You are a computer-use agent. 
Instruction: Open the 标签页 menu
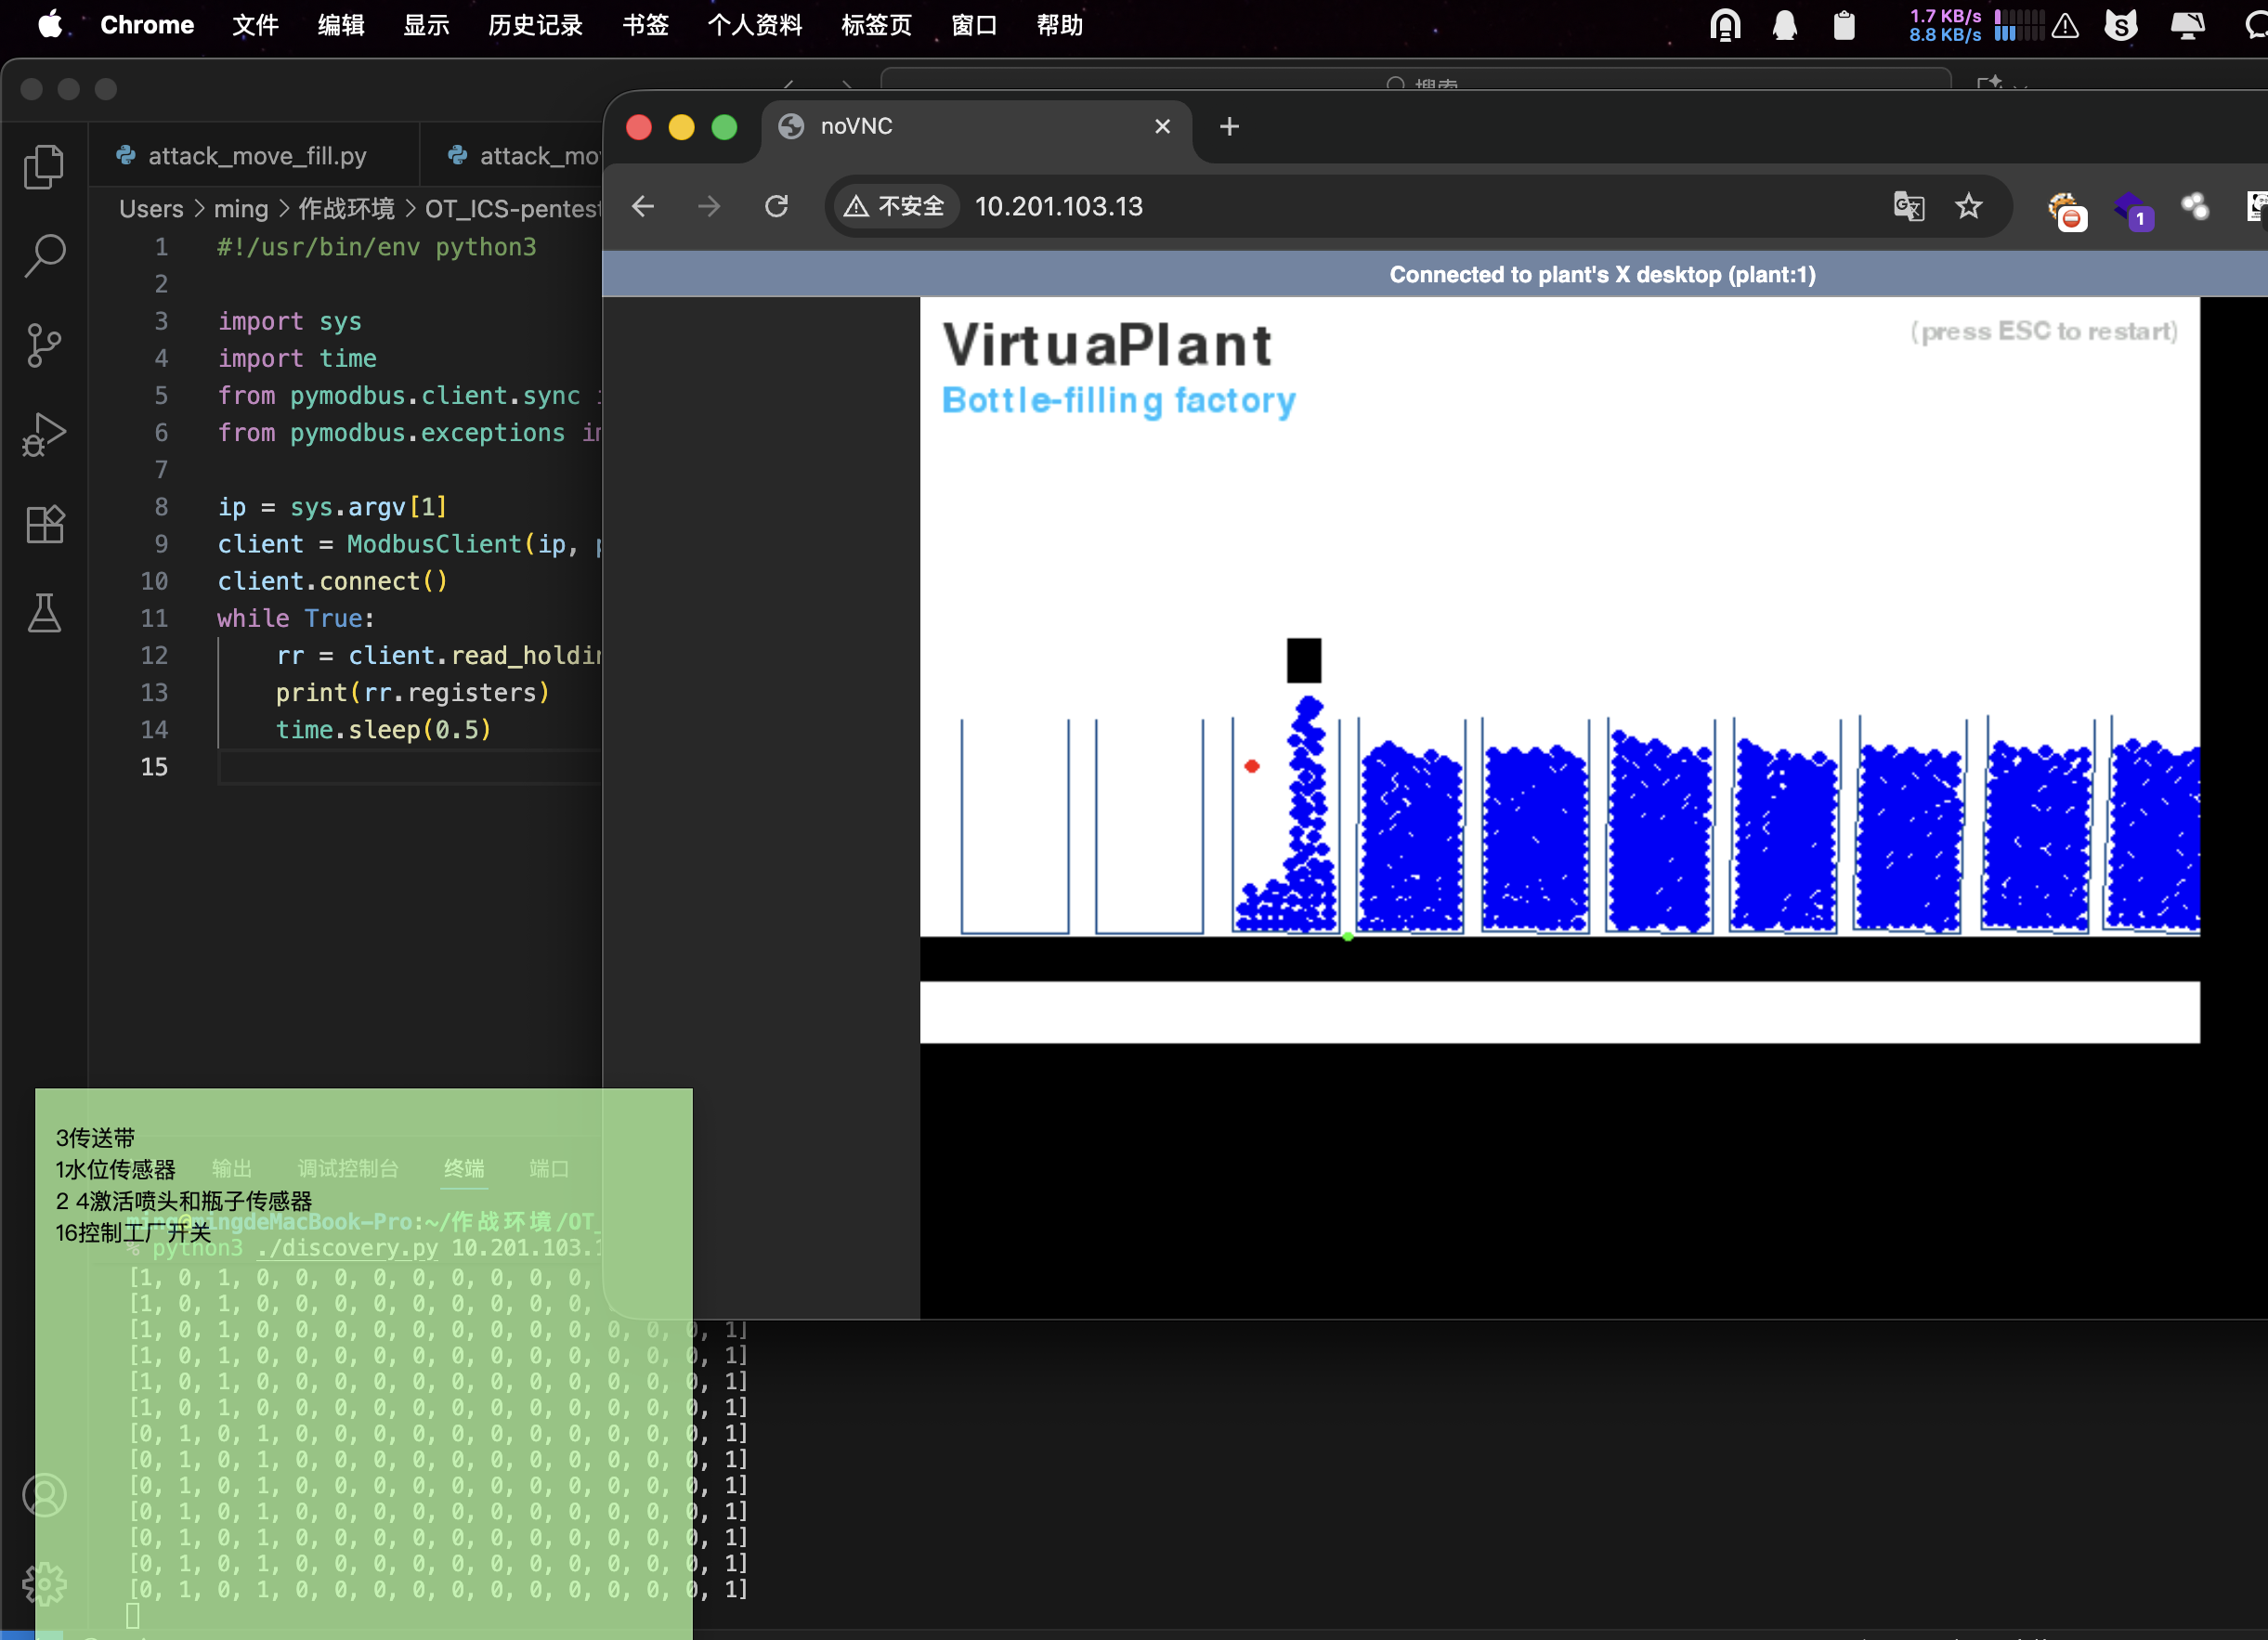(x=877, y=25)
